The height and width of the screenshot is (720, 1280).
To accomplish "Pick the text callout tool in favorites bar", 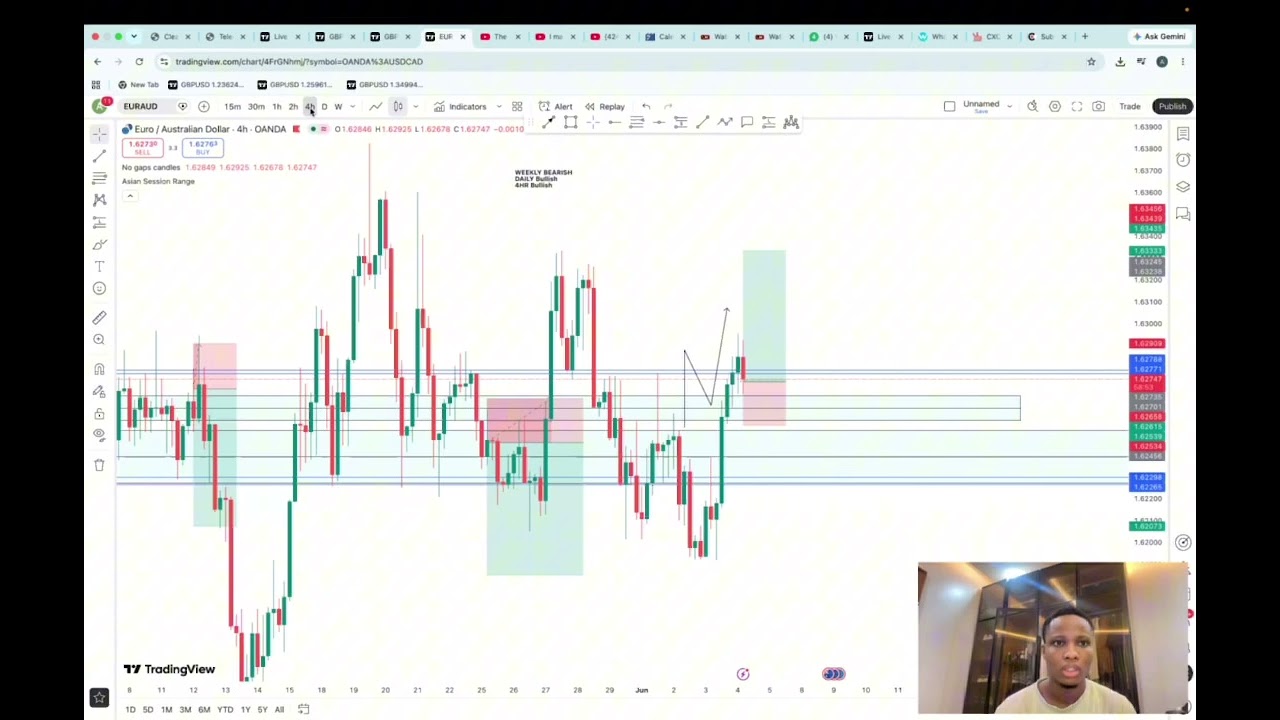I will pyautogui.click(x=747, y=122).
